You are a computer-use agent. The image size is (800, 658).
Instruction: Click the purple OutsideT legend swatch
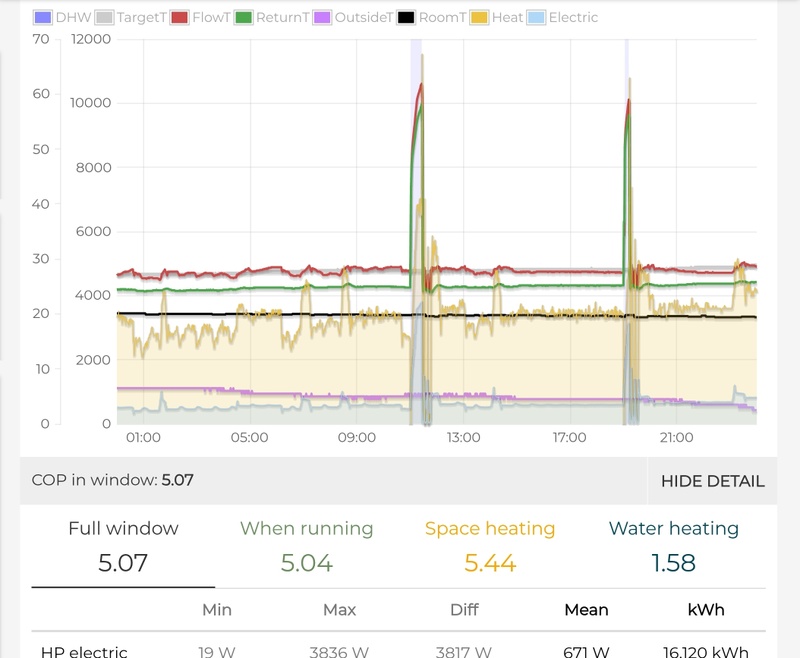pos(320,16)
